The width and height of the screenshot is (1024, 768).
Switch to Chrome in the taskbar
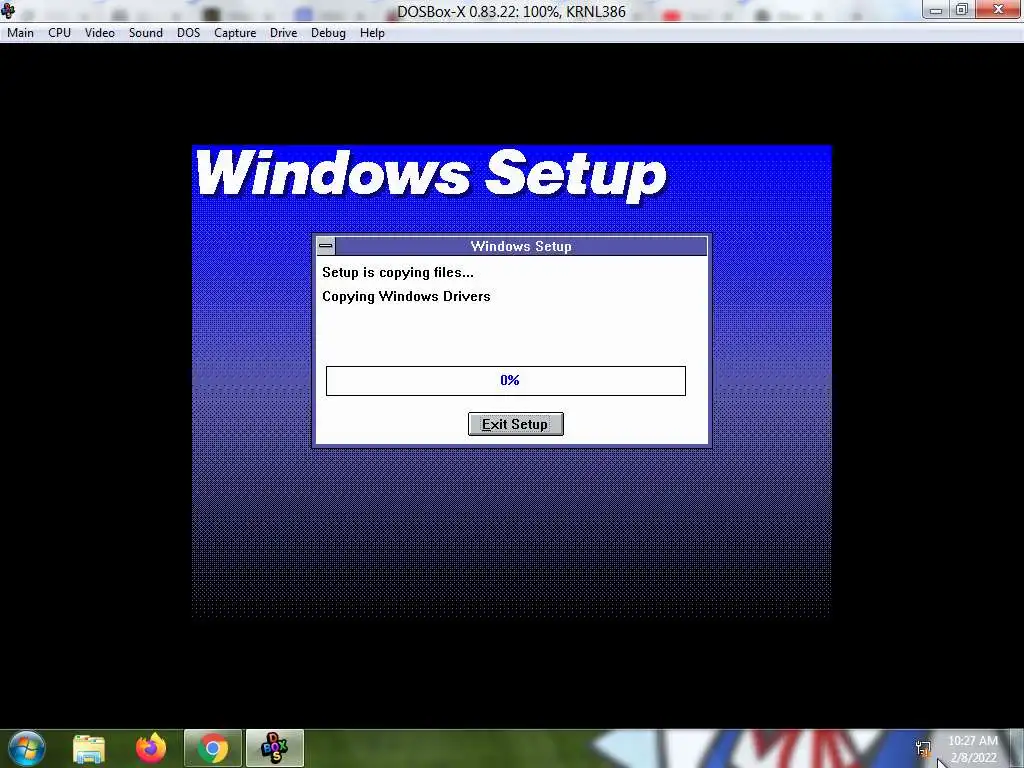click(x=213, y=748)
